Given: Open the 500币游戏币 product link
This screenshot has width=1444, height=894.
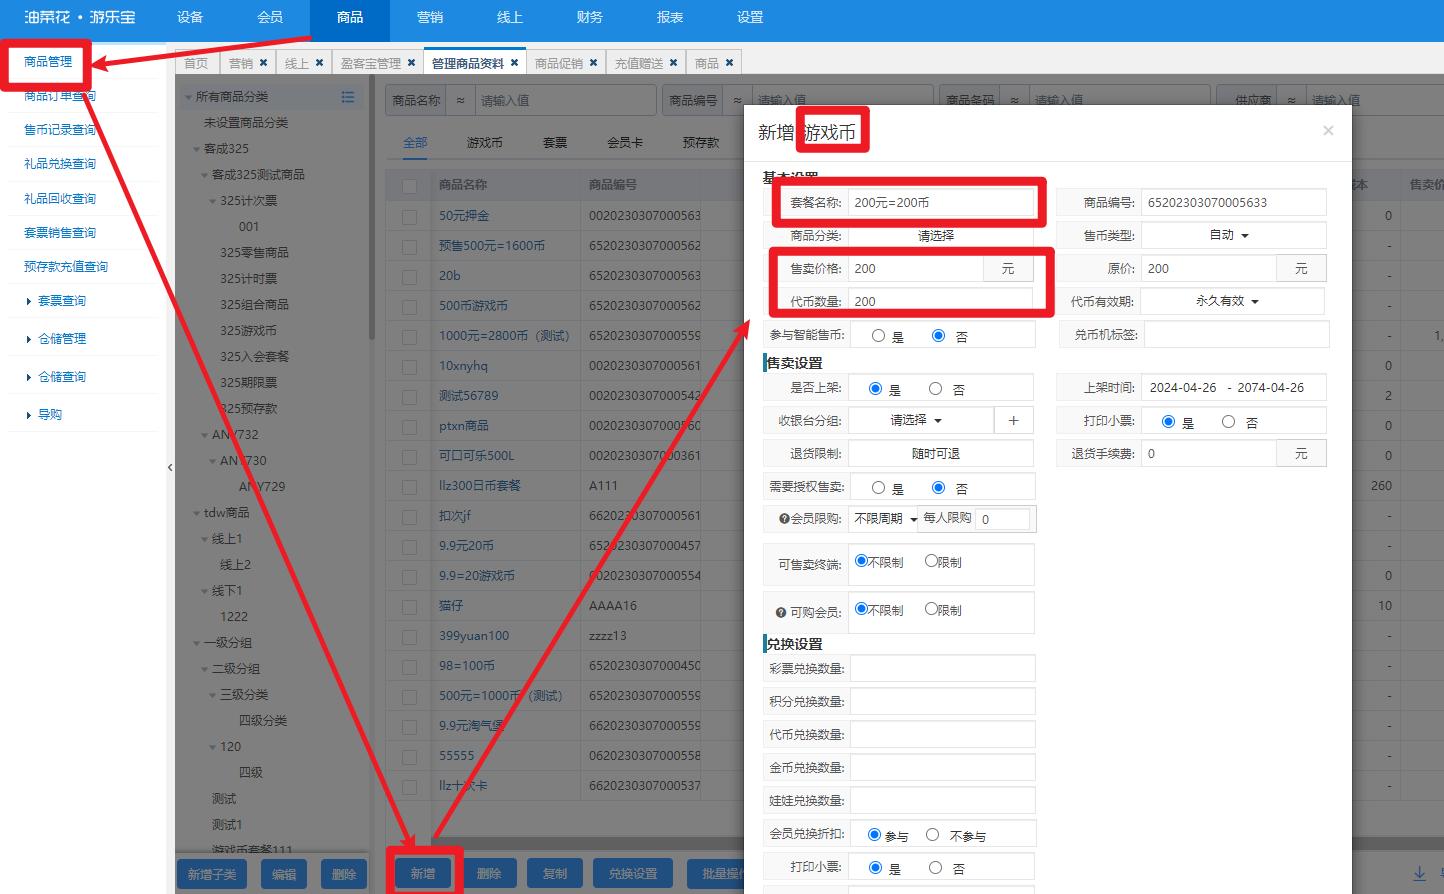Looking at the screenshot, I should click(x=473, y=306).
